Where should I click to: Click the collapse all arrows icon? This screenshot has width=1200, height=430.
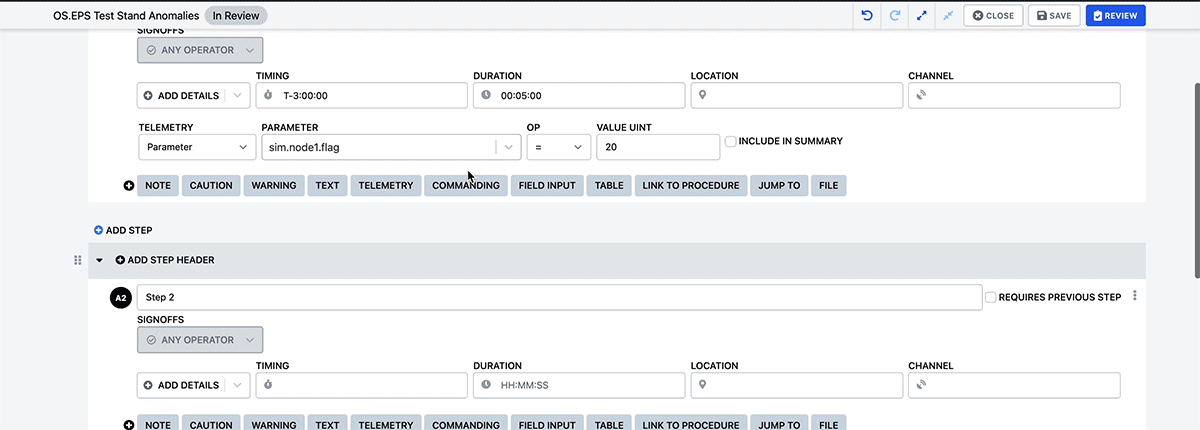pos(947,15)
